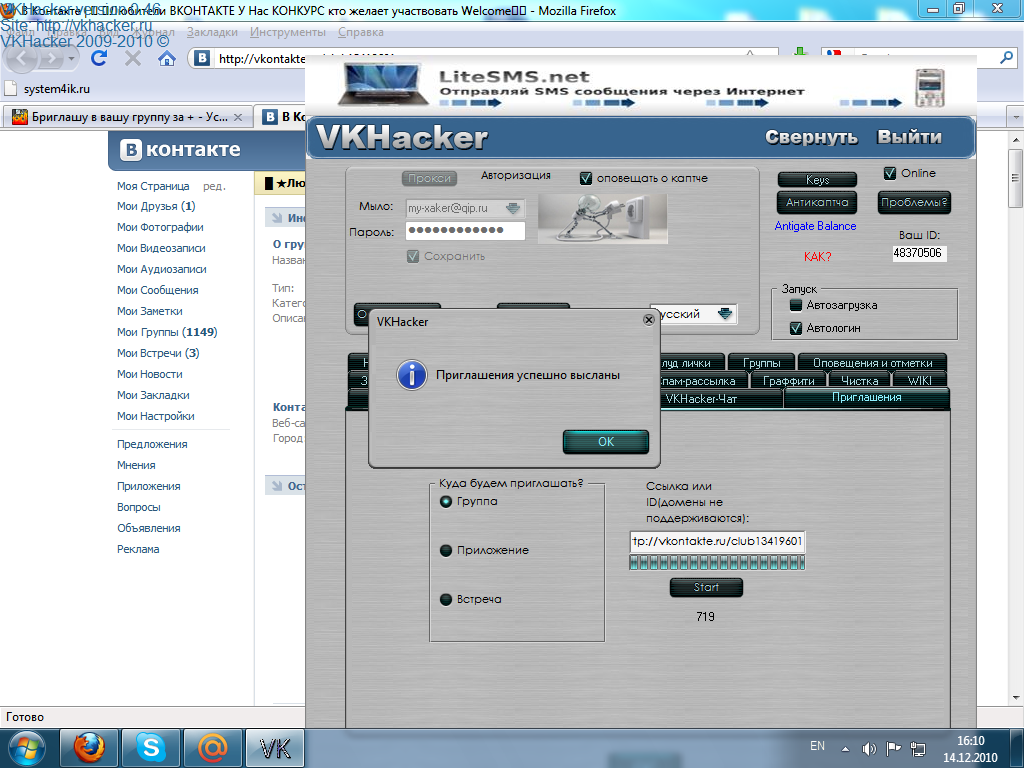Click the info icon in the dialog
Viewport: 1024px width, 768px height.
point(412,376)
